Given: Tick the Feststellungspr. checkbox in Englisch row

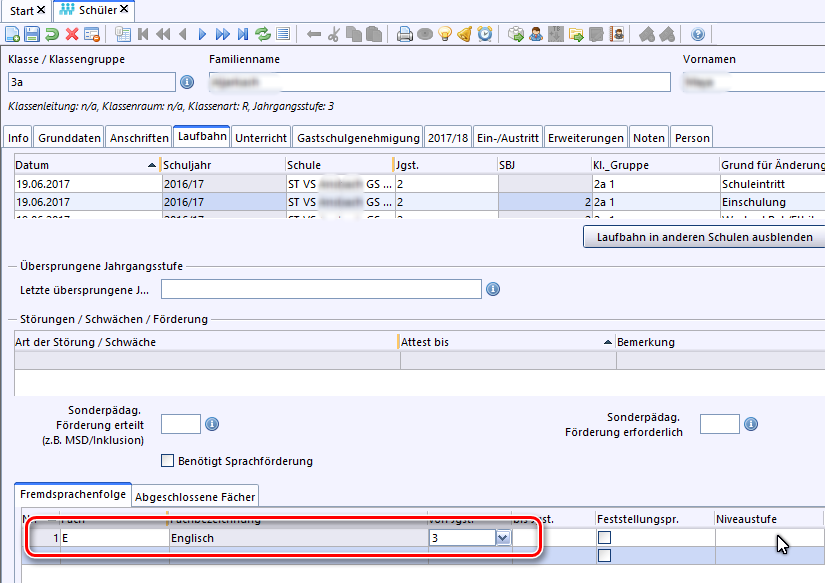Looking at the screenshot, I should tap(605, 538).
